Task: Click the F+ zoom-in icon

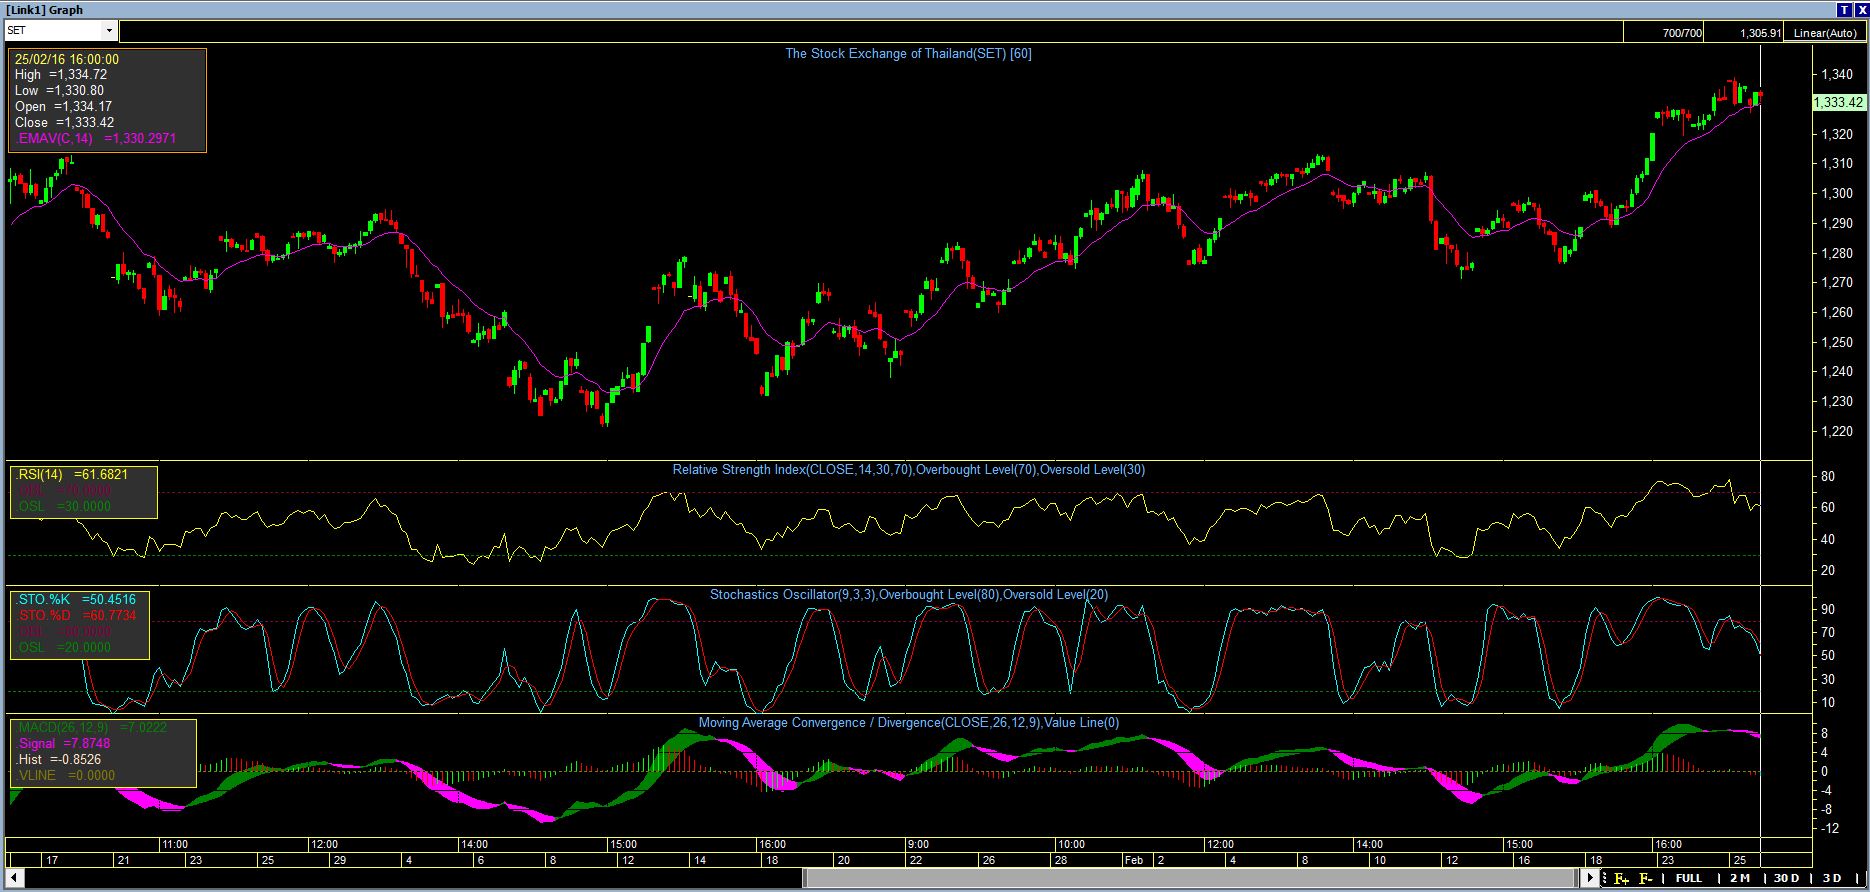Action: (1621, 879)
